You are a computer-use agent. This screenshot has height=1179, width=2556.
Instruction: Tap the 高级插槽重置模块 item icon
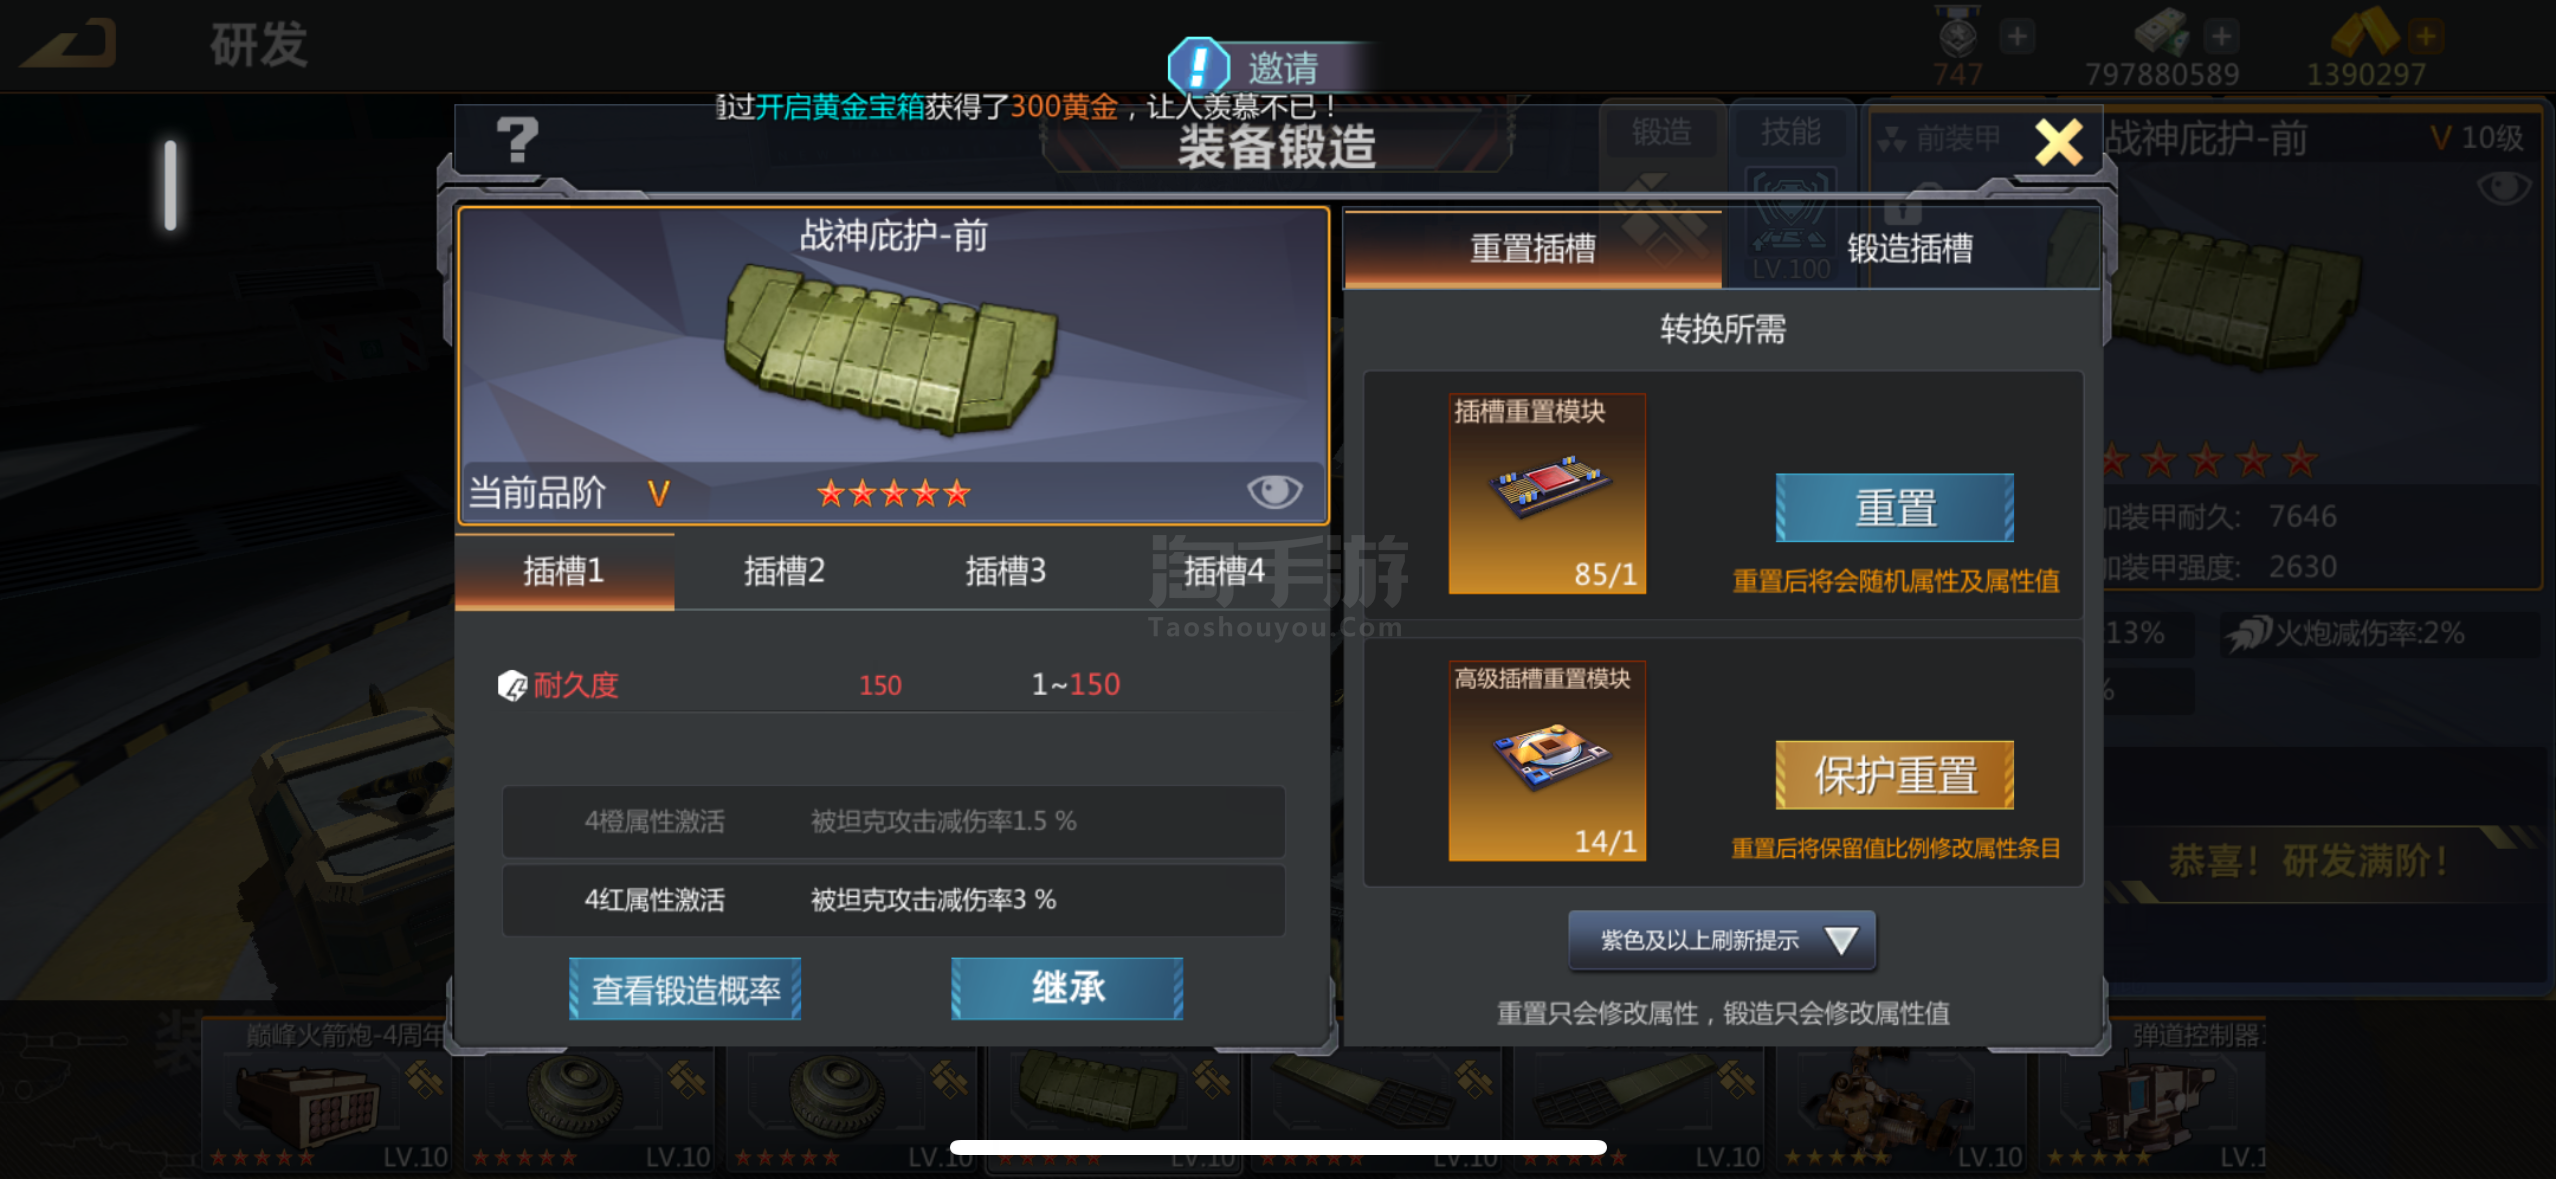tap(1547, 761)
